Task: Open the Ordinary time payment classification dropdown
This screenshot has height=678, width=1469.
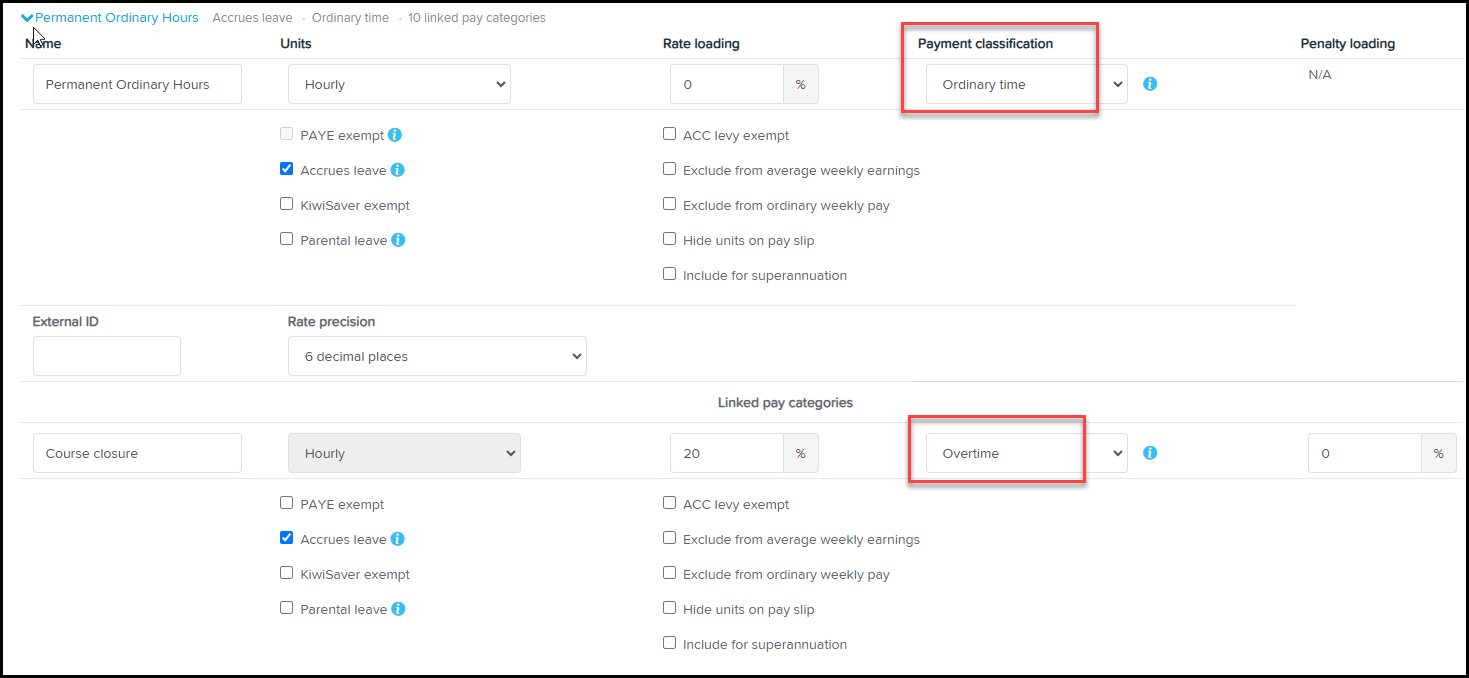Action: click(x=1026, y=85)
